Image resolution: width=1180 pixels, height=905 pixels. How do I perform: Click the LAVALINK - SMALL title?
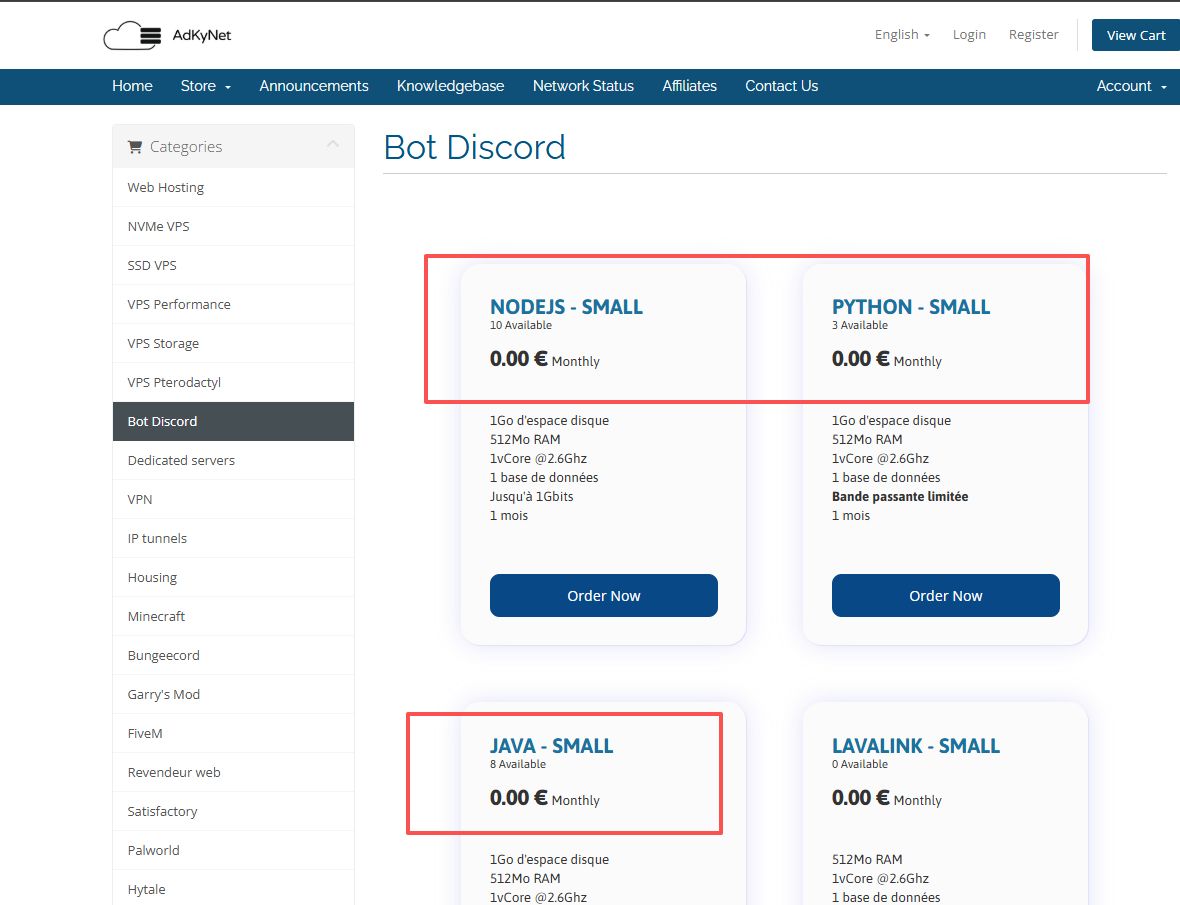click(x=916, y=746)
